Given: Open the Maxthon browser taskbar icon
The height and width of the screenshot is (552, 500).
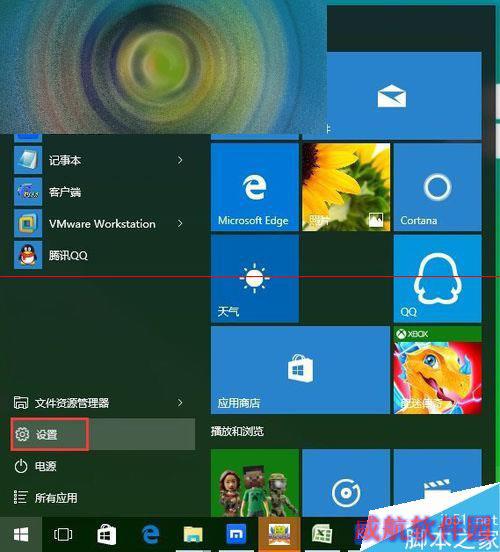Looking at the screenshot, I should click(x=236, y=535).
